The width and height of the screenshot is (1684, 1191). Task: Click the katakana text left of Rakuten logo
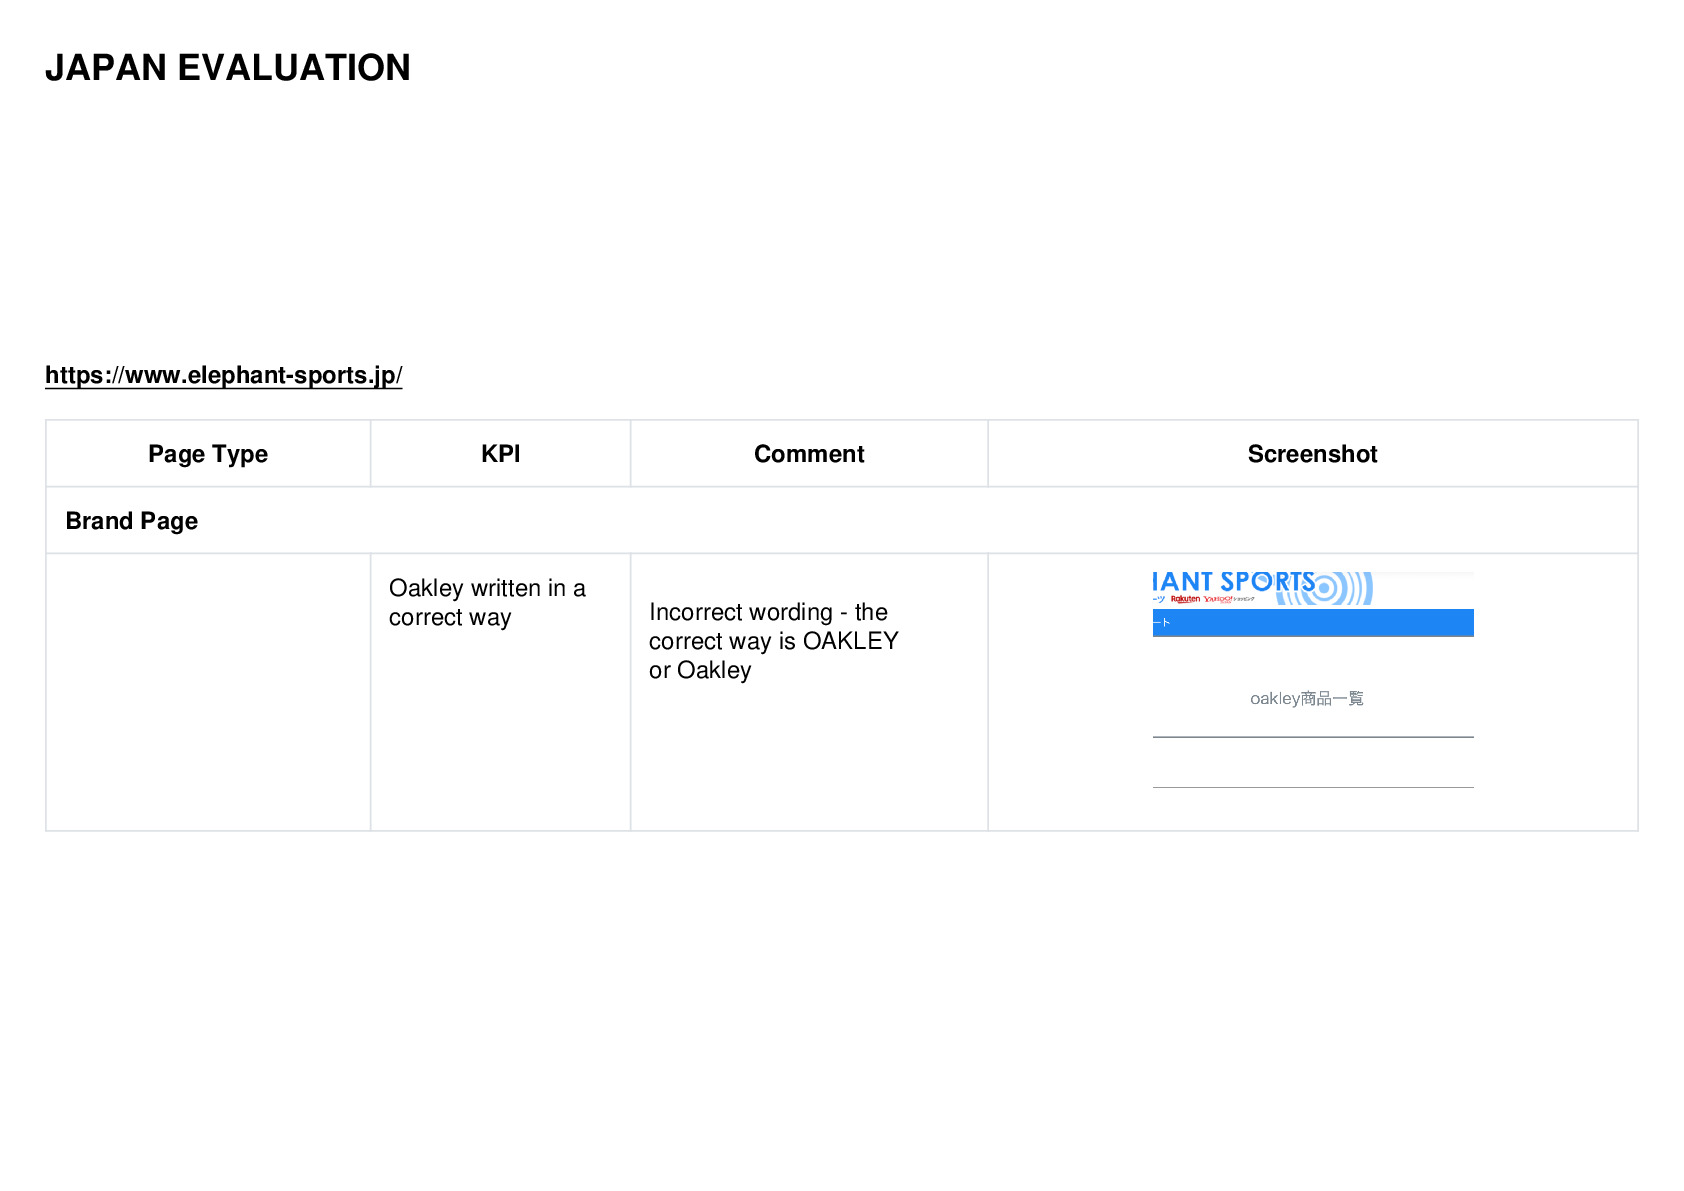tap(1159, 599)
